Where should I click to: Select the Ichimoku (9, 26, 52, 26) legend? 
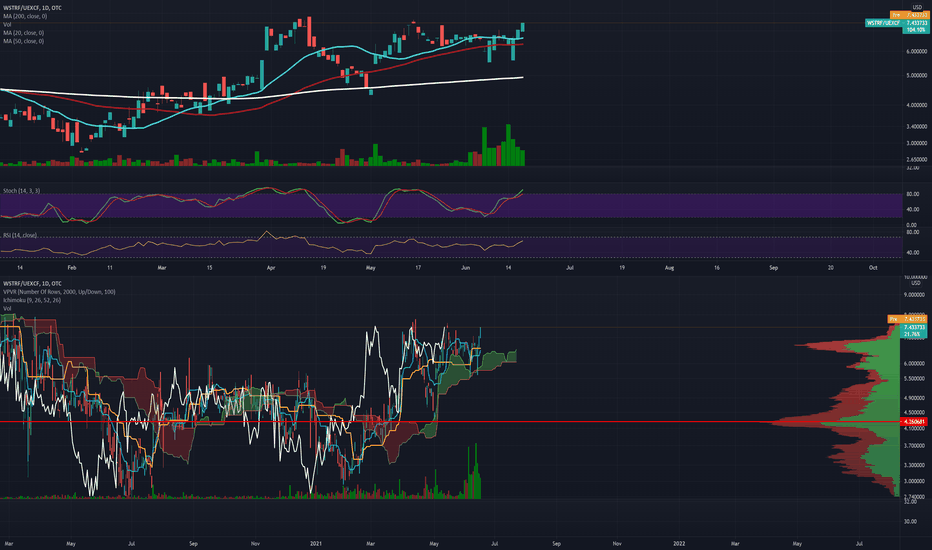pos(32,300)
